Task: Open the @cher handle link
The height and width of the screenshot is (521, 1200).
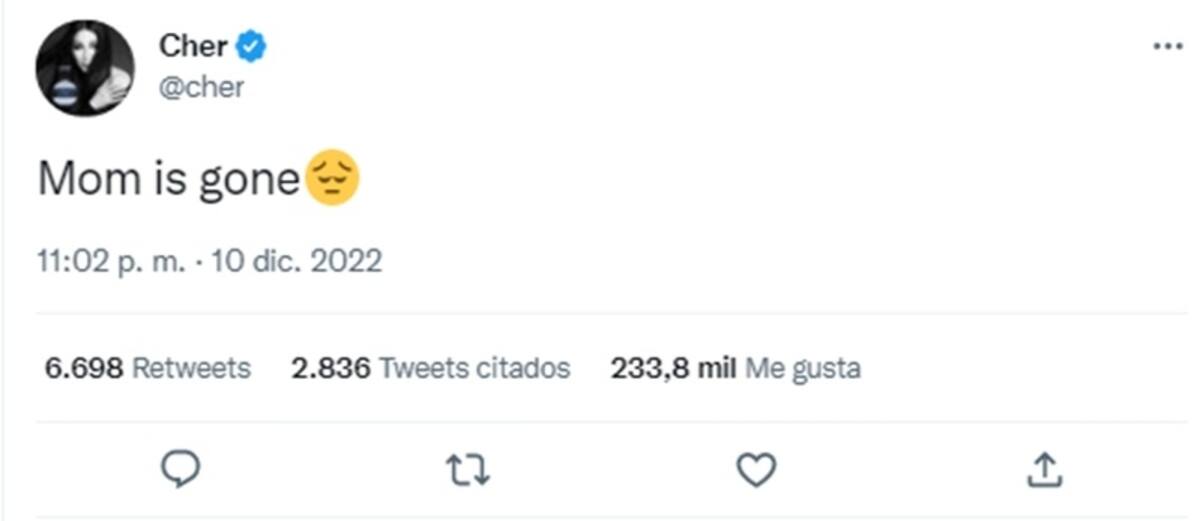Action: click(x=200, y=87)
